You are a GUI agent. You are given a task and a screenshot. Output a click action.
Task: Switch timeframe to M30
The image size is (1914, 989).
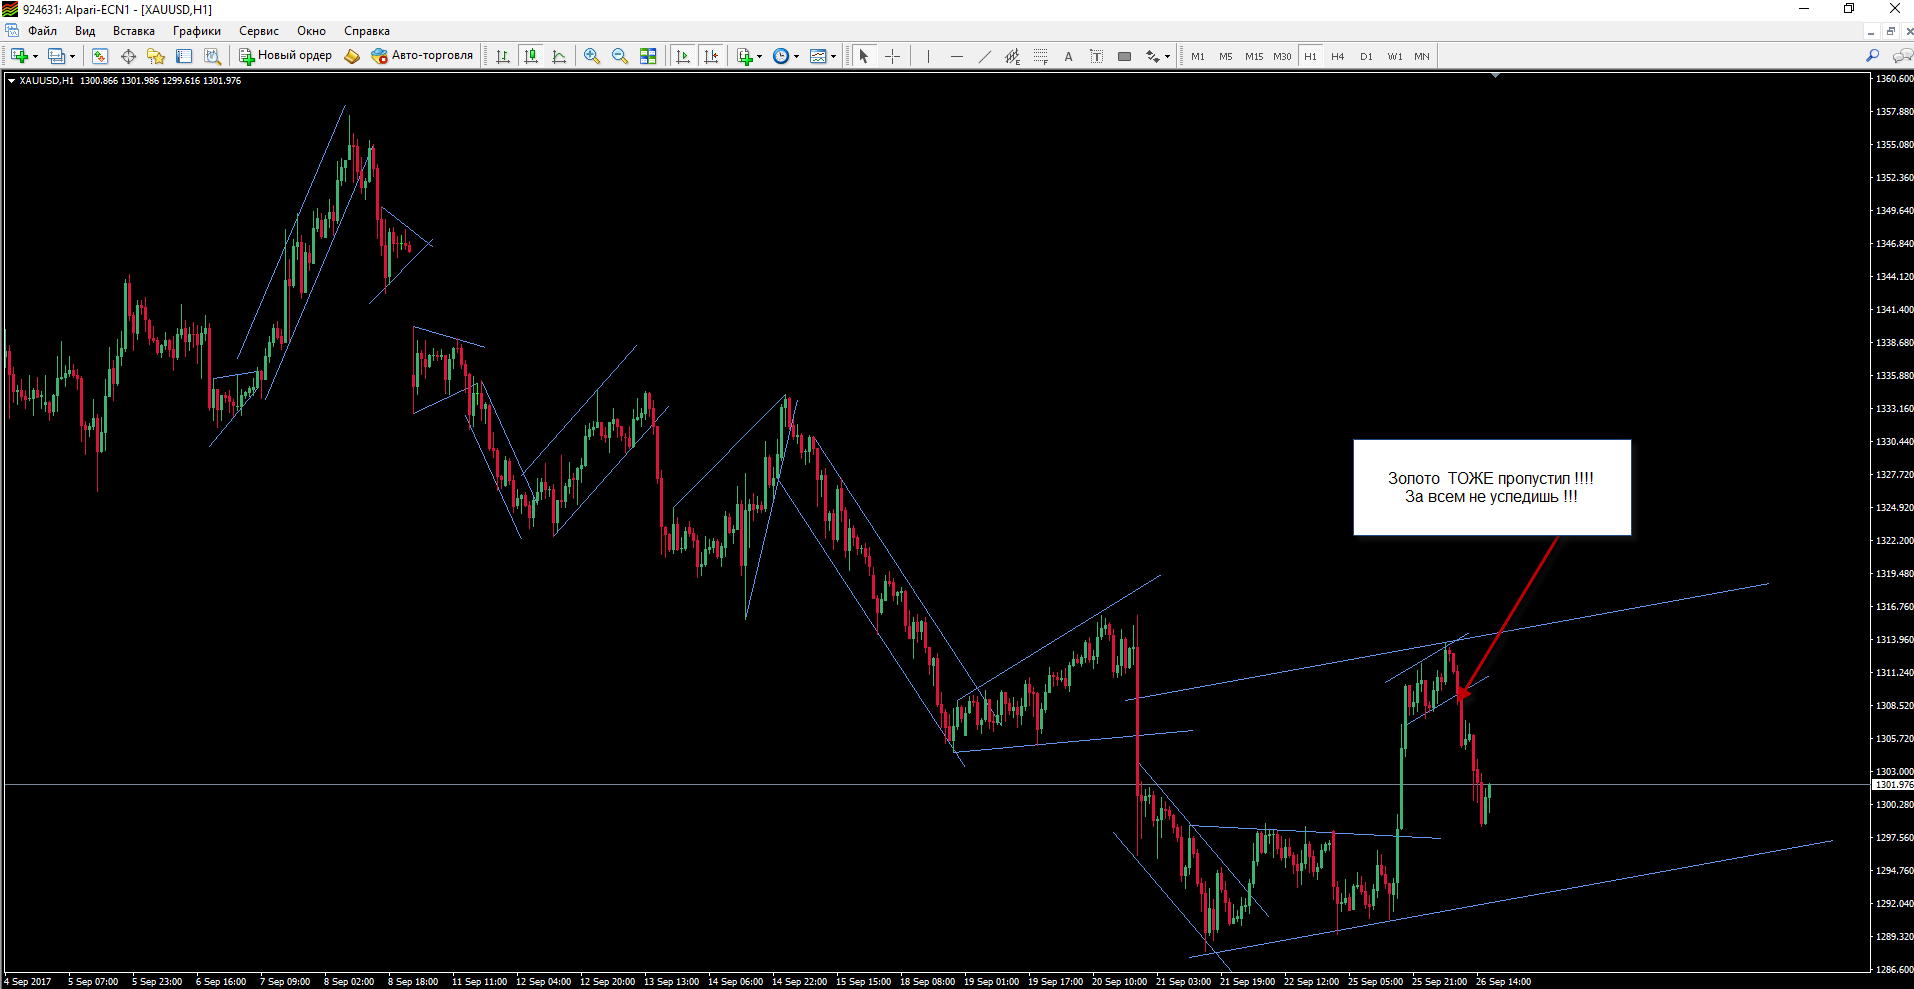pos(1282,56)
